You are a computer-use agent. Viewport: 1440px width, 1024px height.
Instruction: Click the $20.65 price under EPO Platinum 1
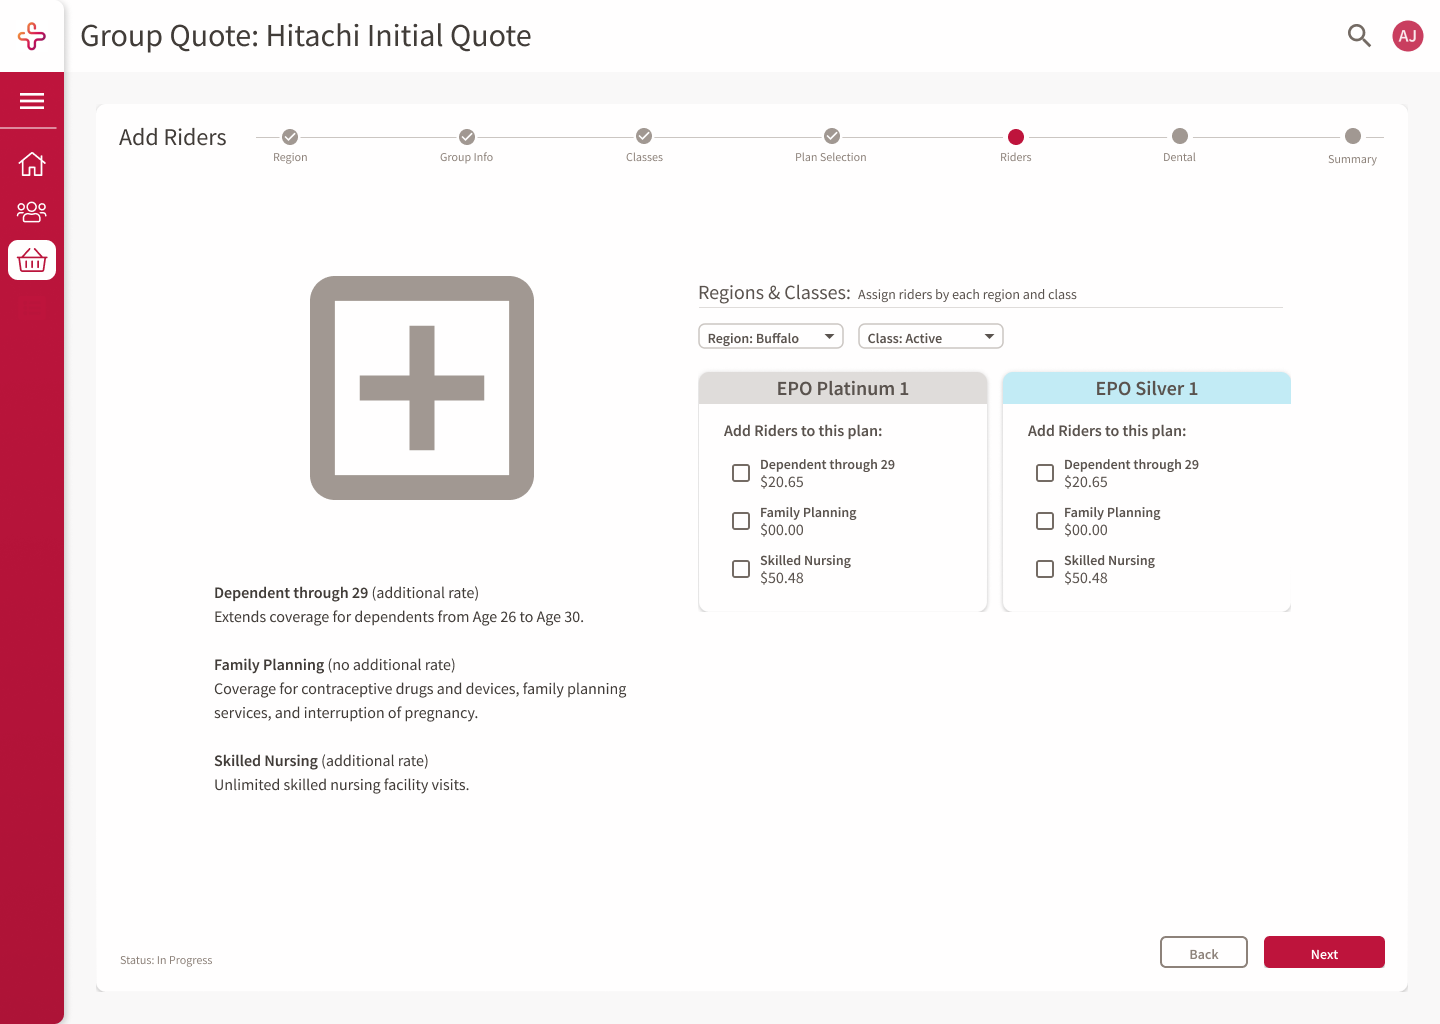point(782,482)
